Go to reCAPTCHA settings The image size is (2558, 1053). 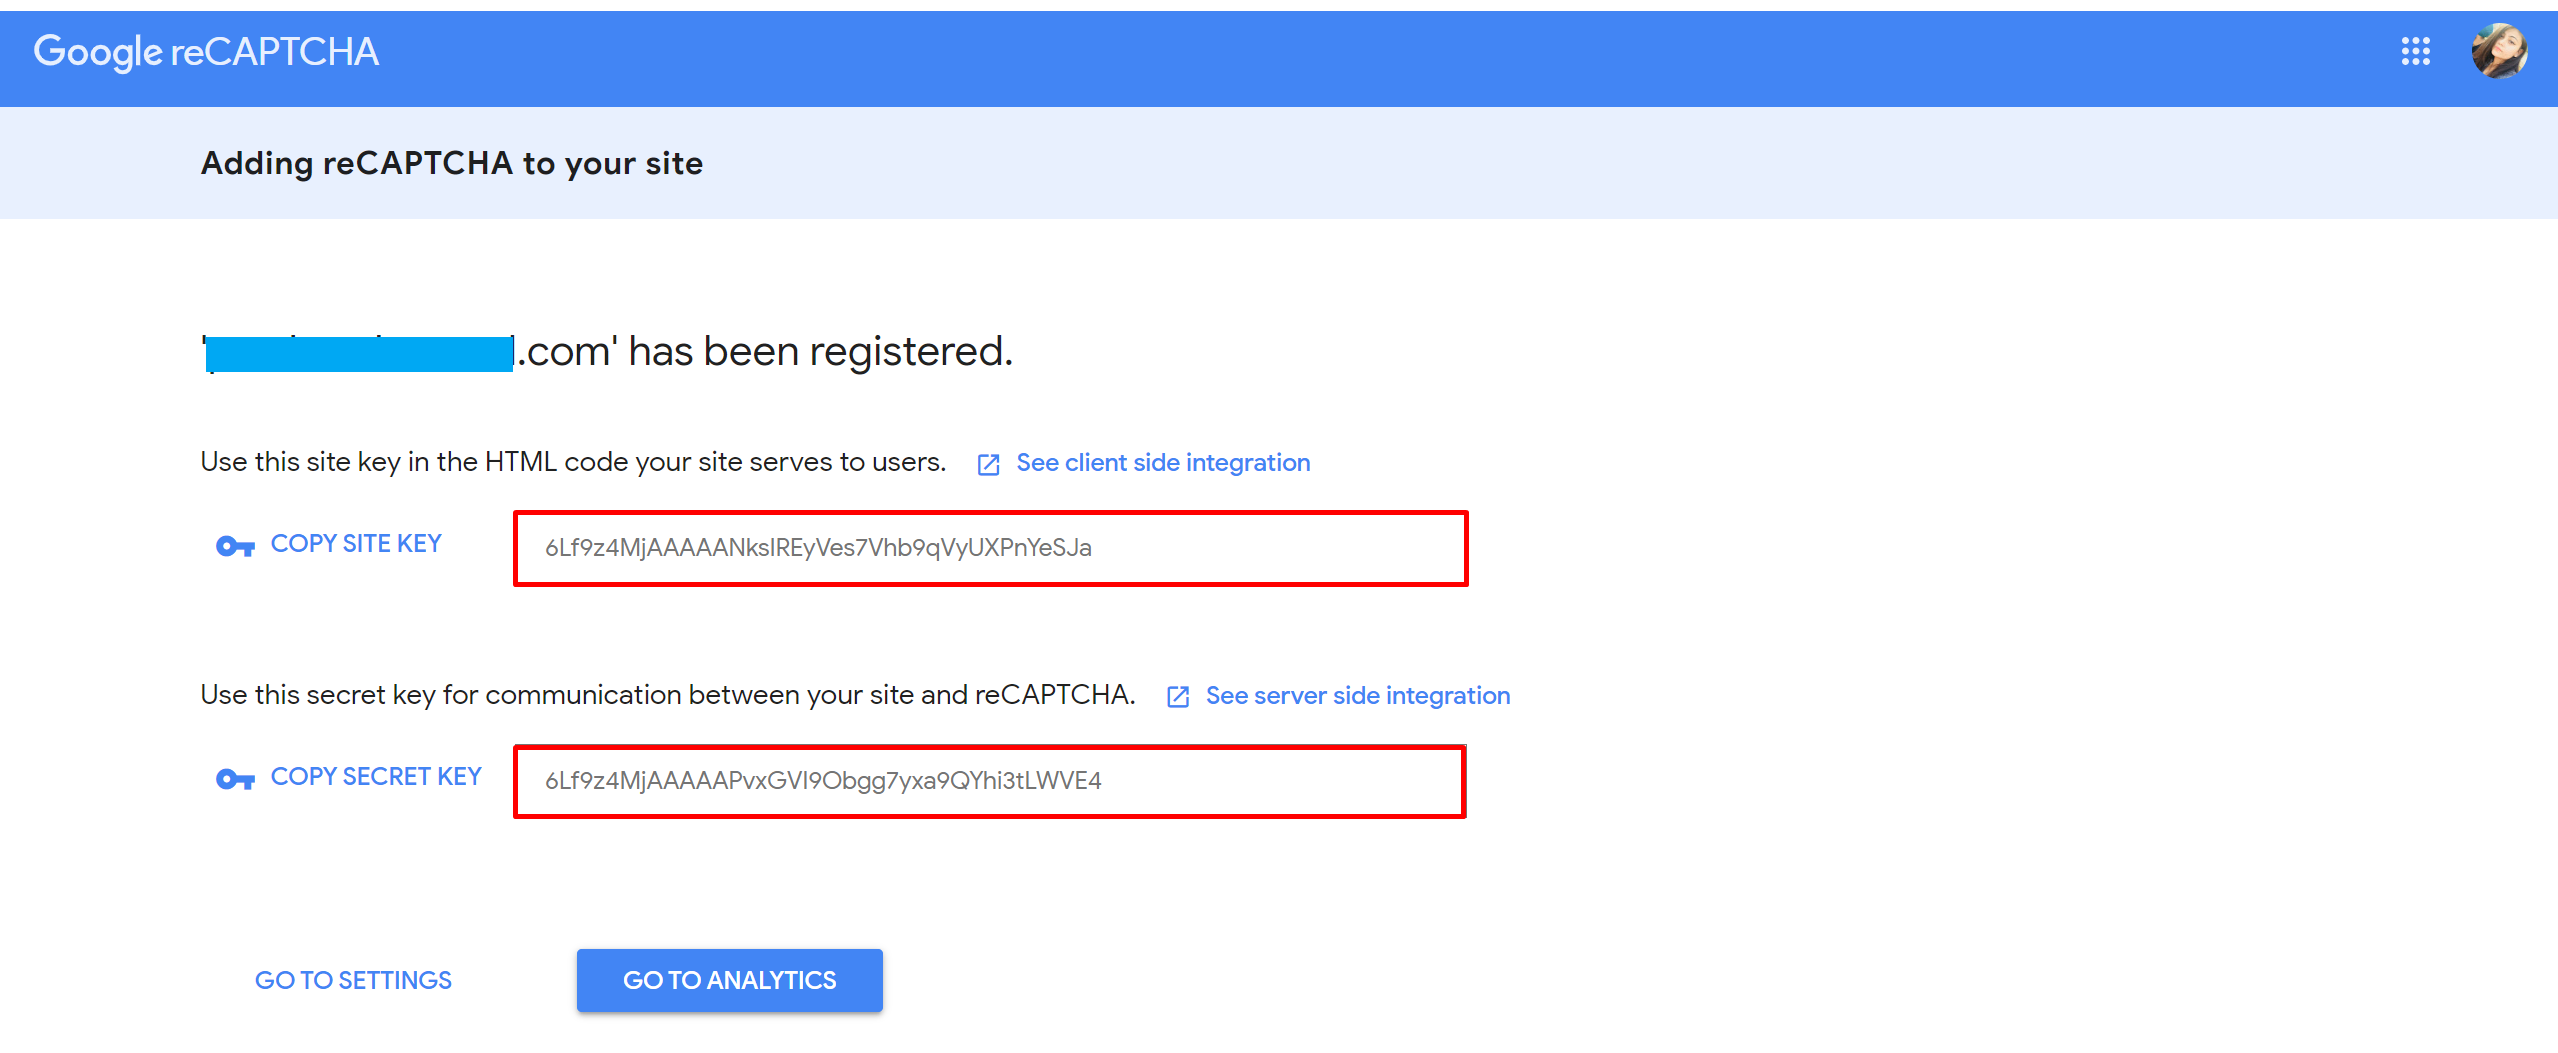pyautogui.click(x=353, y=980)
